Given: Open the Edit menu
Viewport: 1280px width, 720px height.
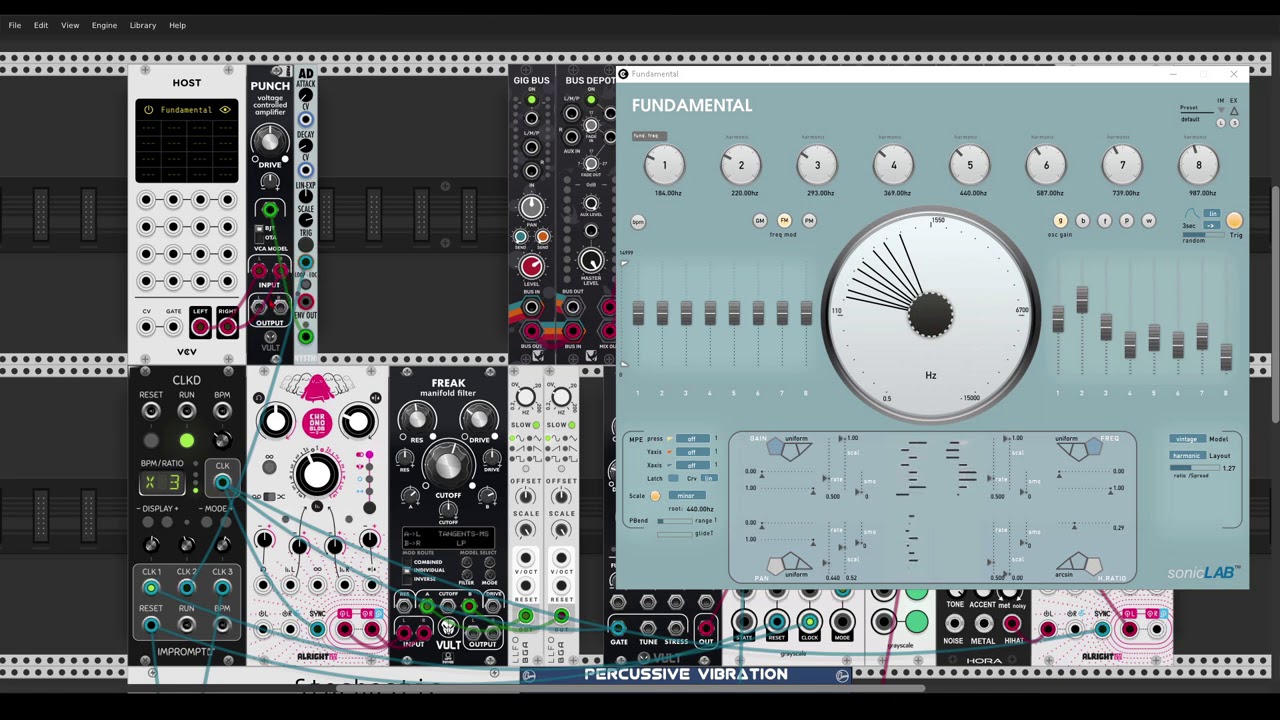Looking at the screenshot, I should [x=41, y=25].
